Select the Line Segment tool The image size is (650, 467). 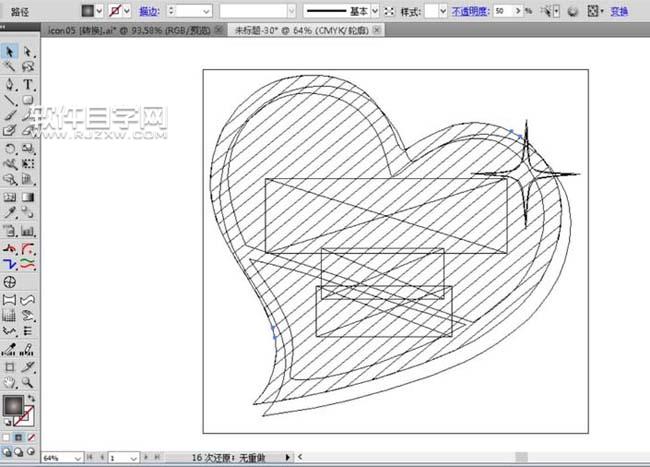(x=9, y=100)
